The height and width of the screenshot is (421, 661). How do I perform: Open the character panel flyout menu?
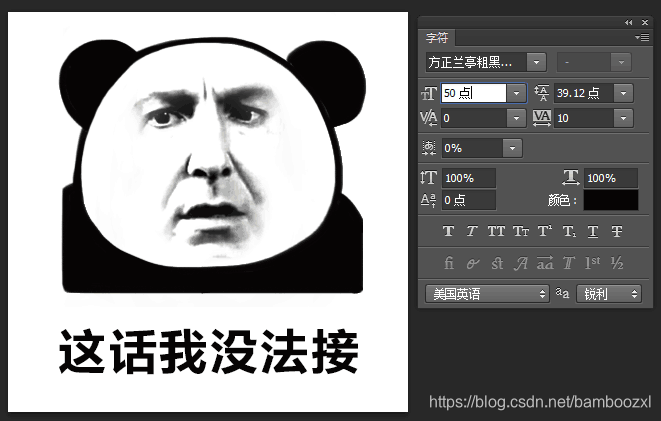642,38
